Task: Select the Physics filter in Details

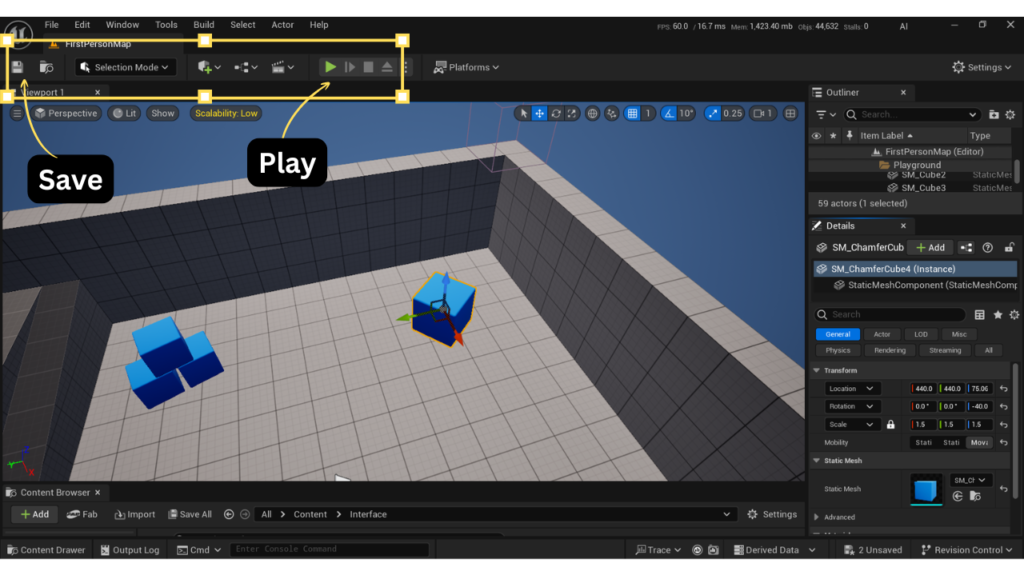Action: point(838,351)
